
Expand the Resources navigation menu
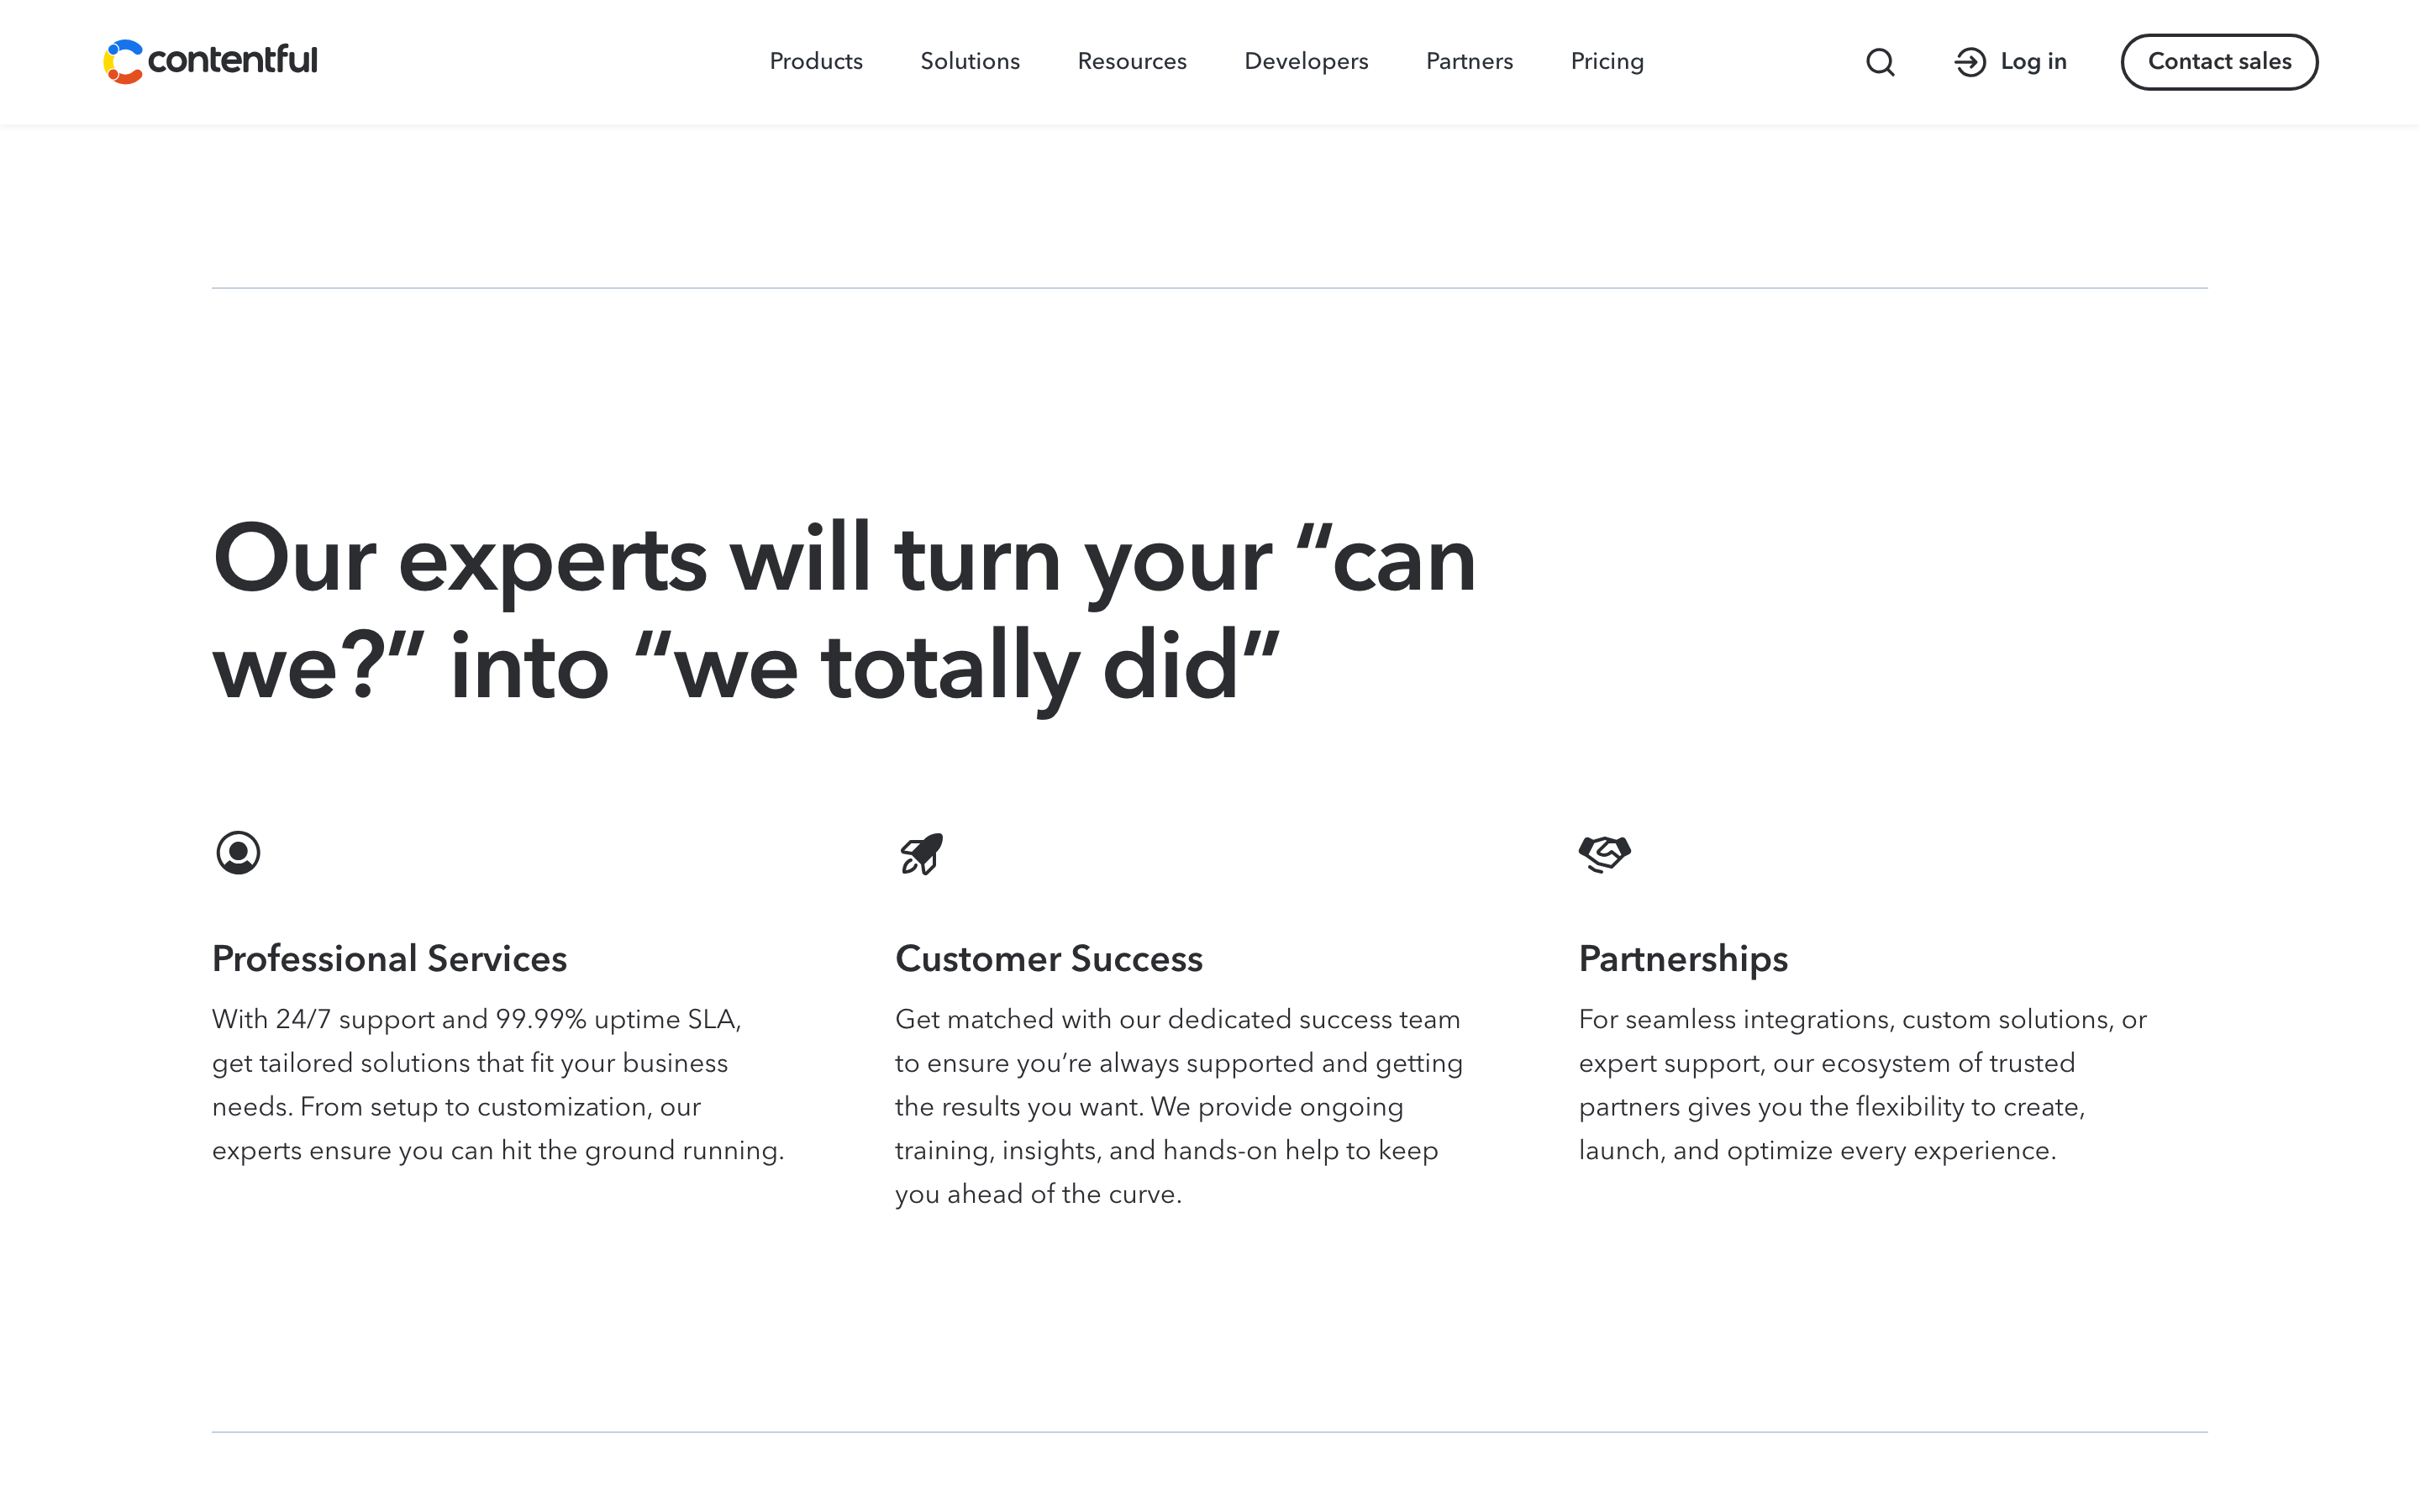point(1132,62)
